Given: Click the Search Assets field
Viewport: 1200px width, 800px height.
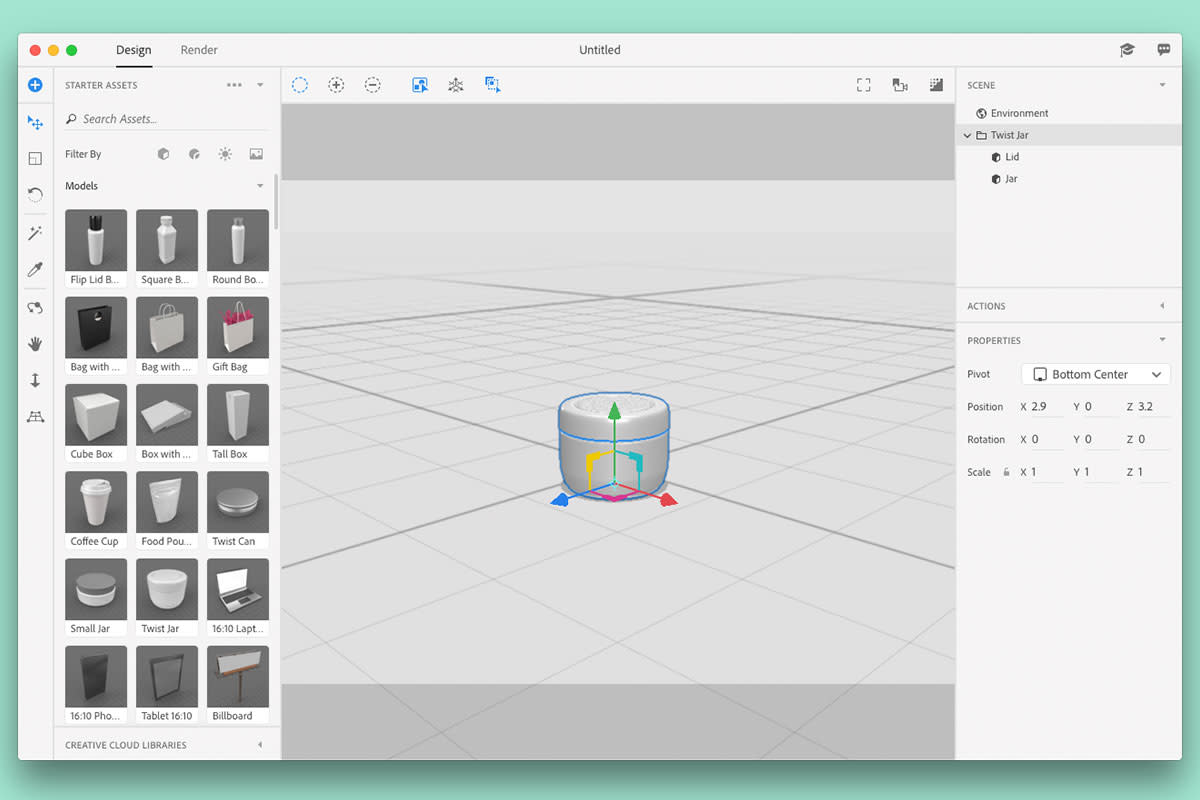Looking at the screenshot, I should [x=166, y=119].
